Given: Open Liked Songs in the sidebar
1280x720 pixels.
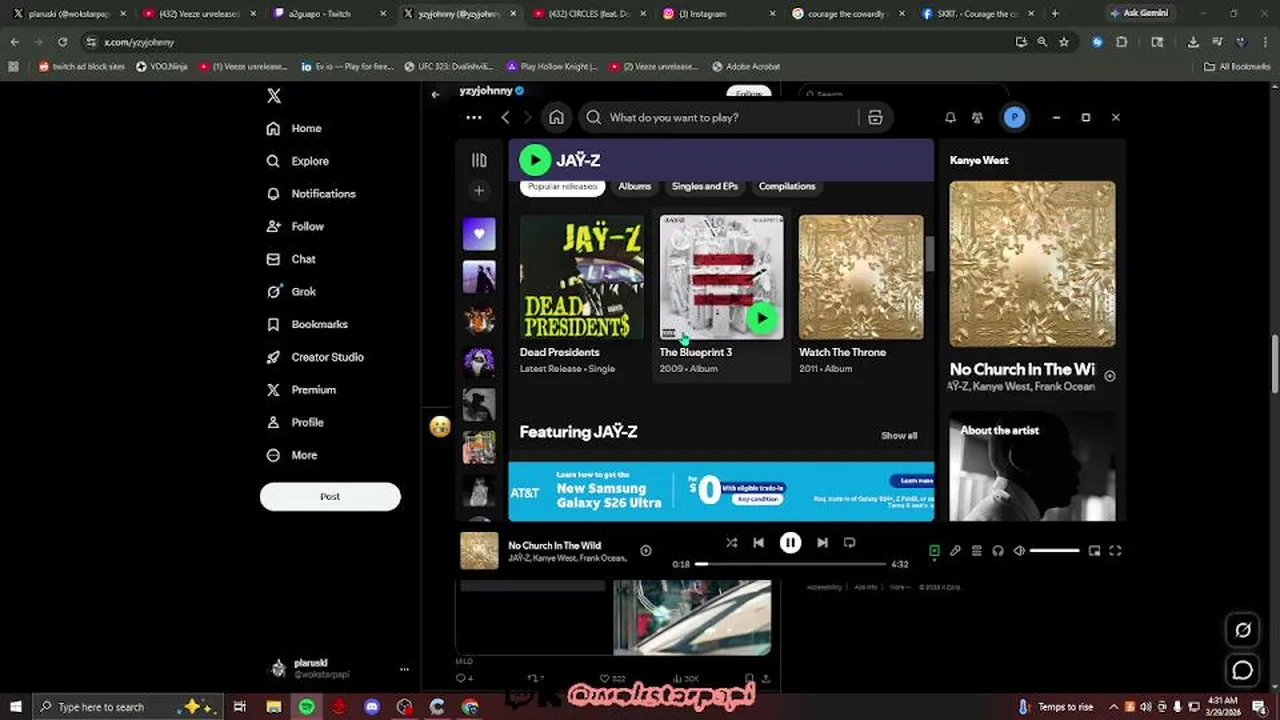Looking at the screenshot, I should pos(479,234).
